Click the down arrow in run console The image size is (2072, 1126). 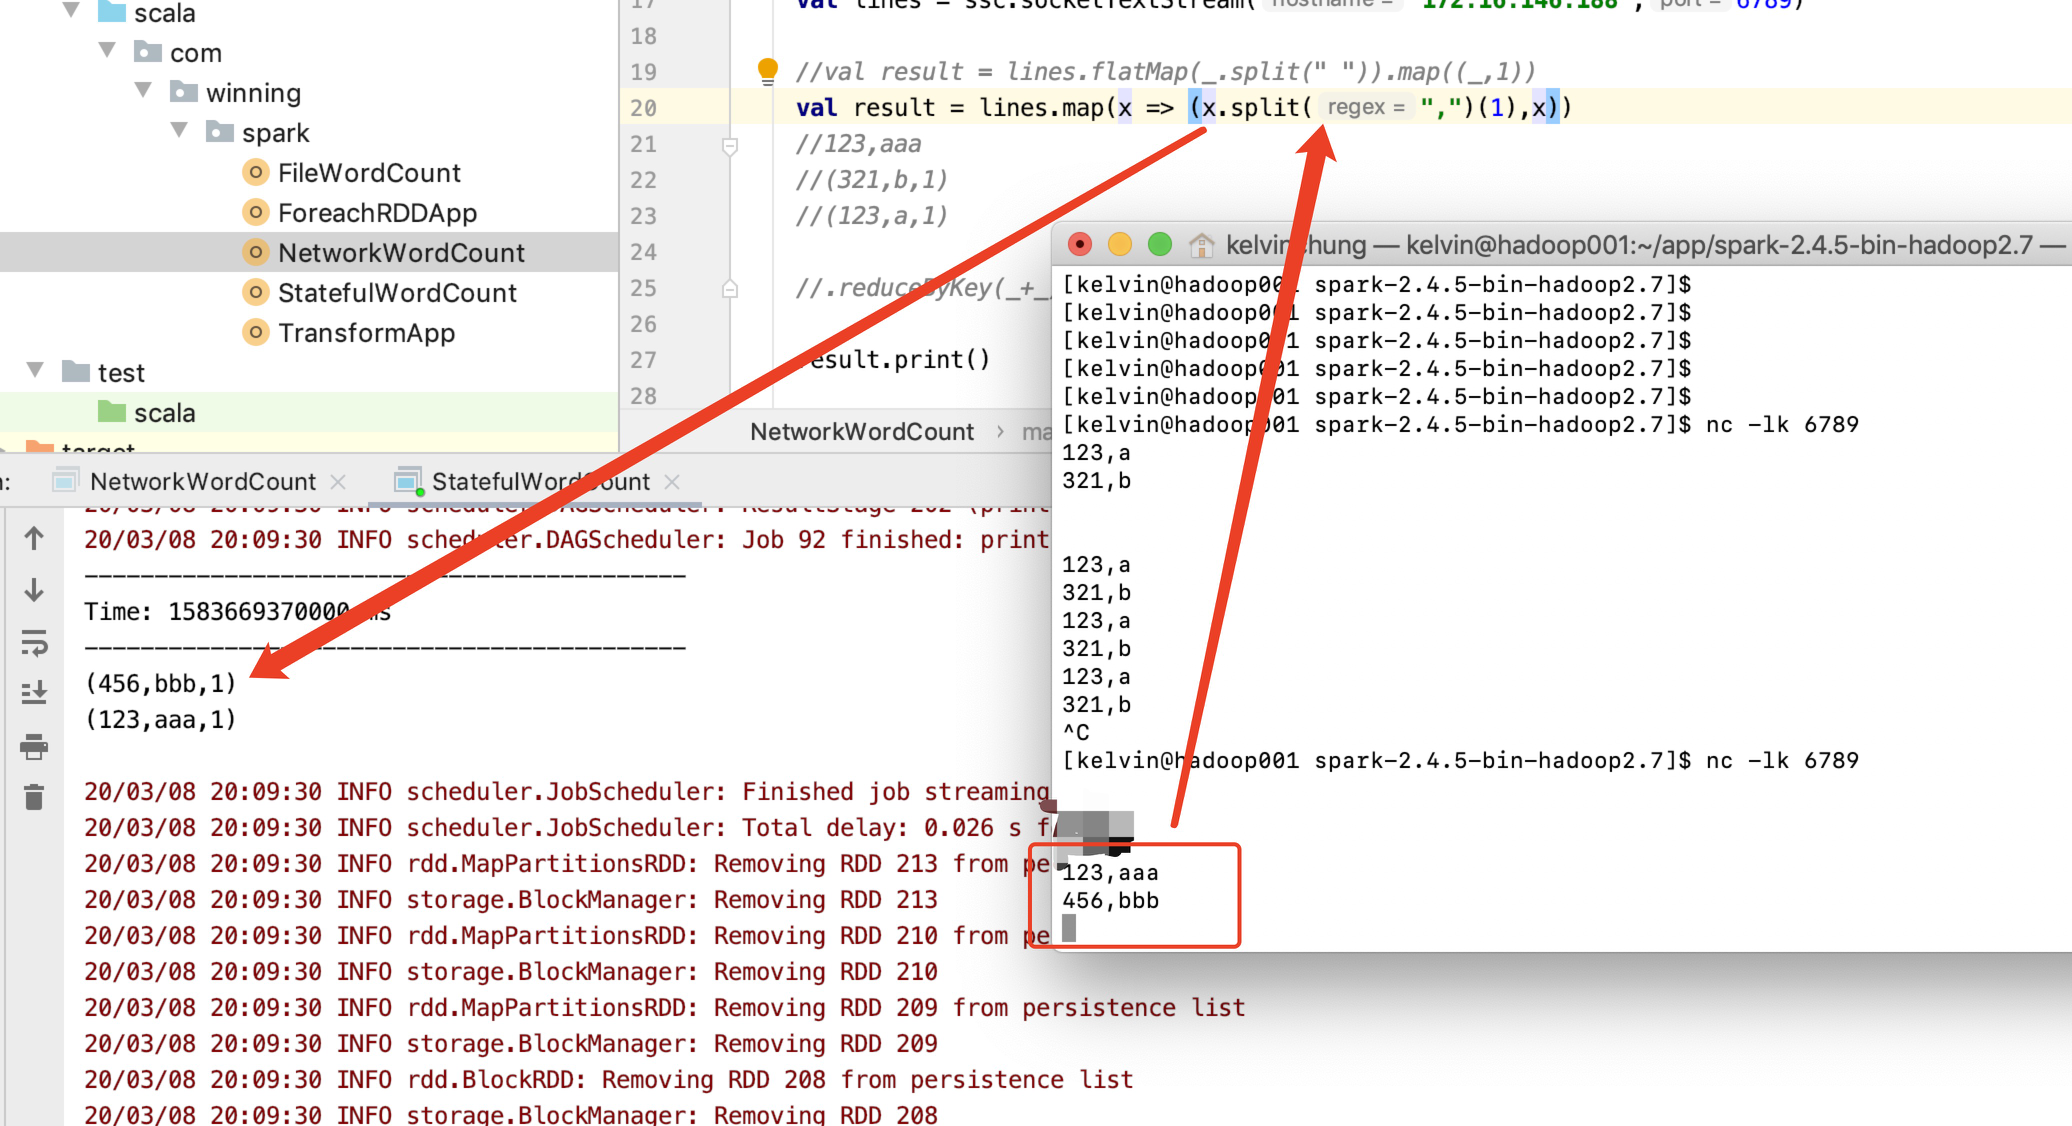point(34,590)
